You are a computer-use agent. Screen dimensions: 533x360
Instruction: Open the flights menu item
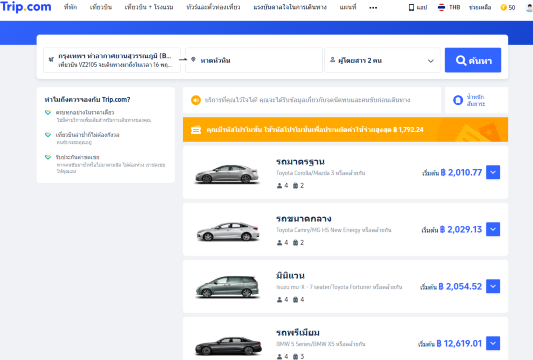point(101,7)
